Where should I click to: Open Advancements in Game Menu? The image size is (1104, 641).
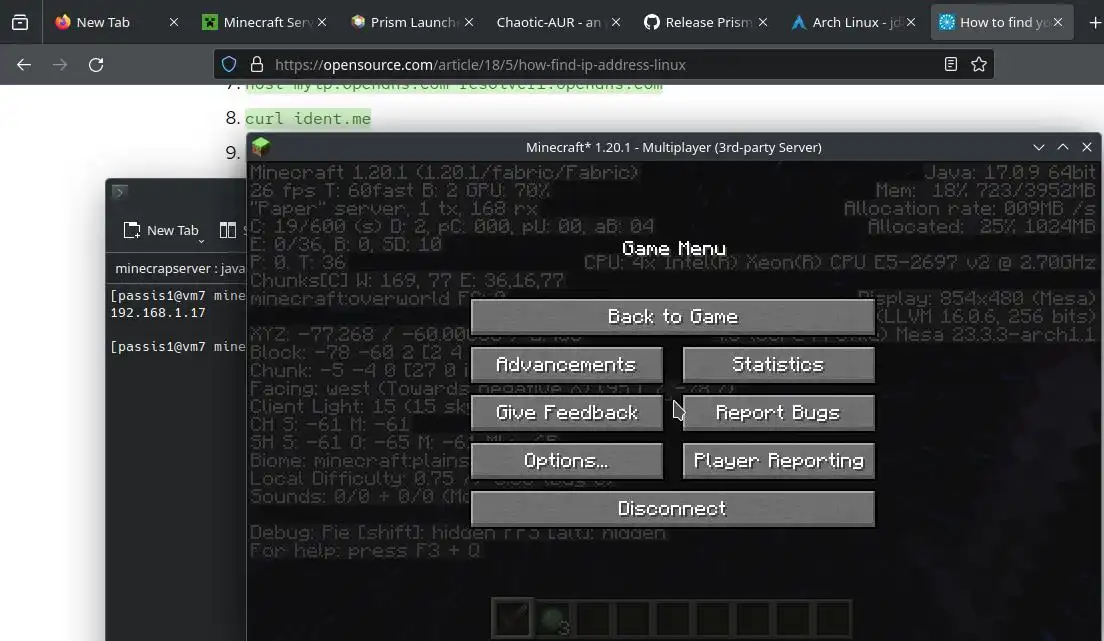point(567,365)
